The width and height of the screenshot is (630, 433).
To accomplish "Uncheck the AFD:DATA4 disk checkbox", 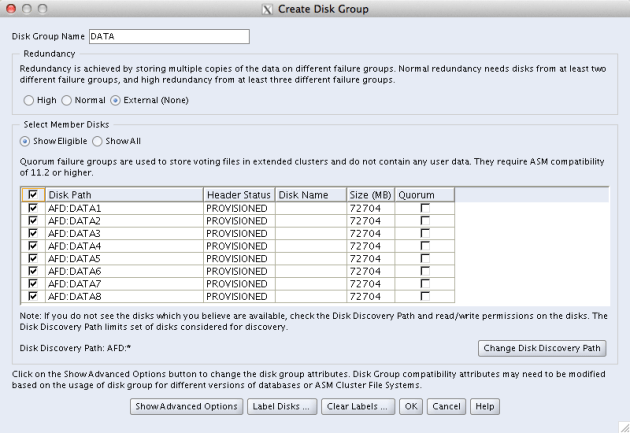I will point(32,245).
